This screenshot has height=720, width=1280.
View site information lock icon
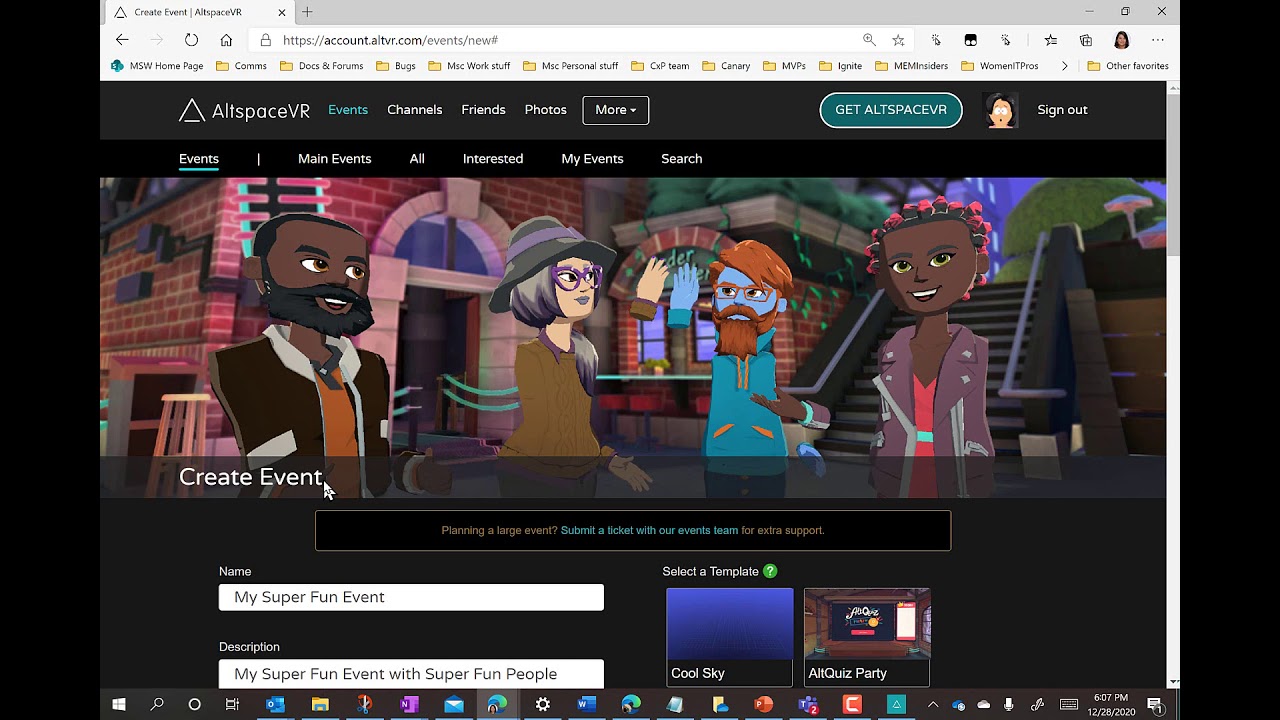pyautogui.click(x=265, y=40)
